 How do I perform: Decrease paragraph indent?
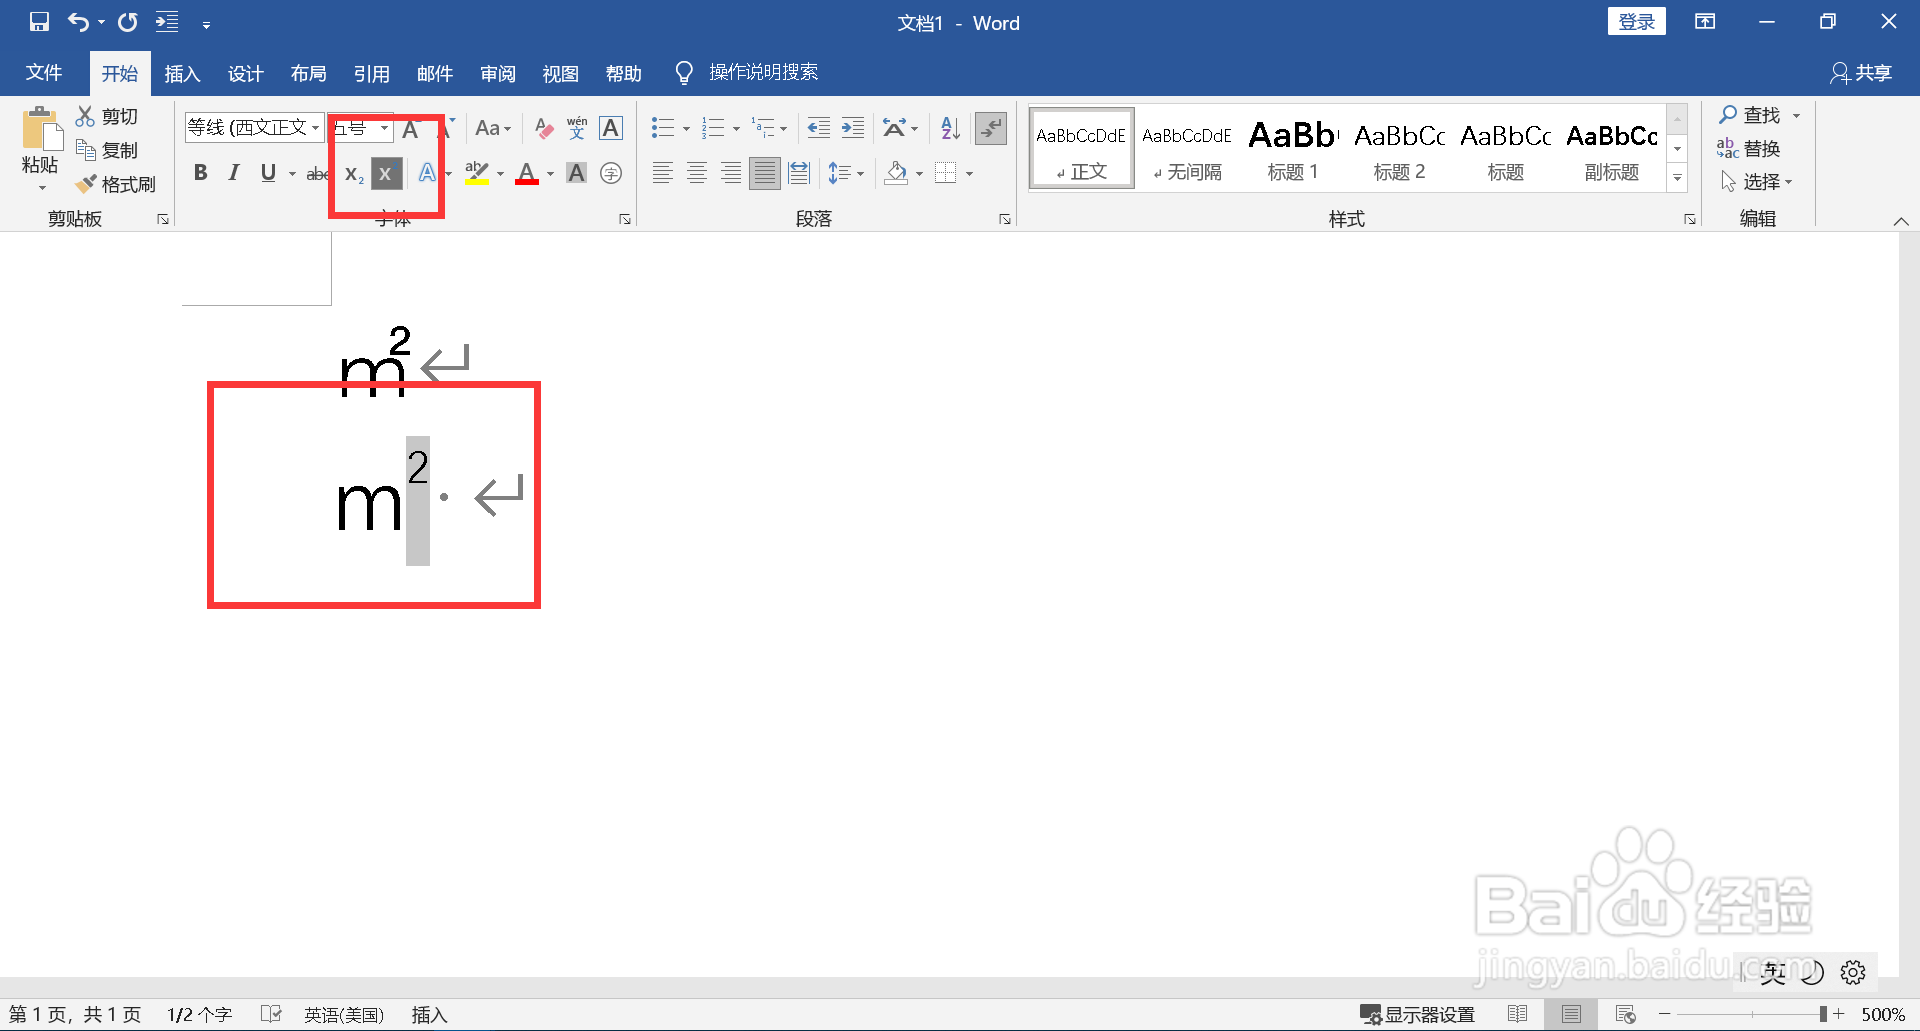coord(818,128)
